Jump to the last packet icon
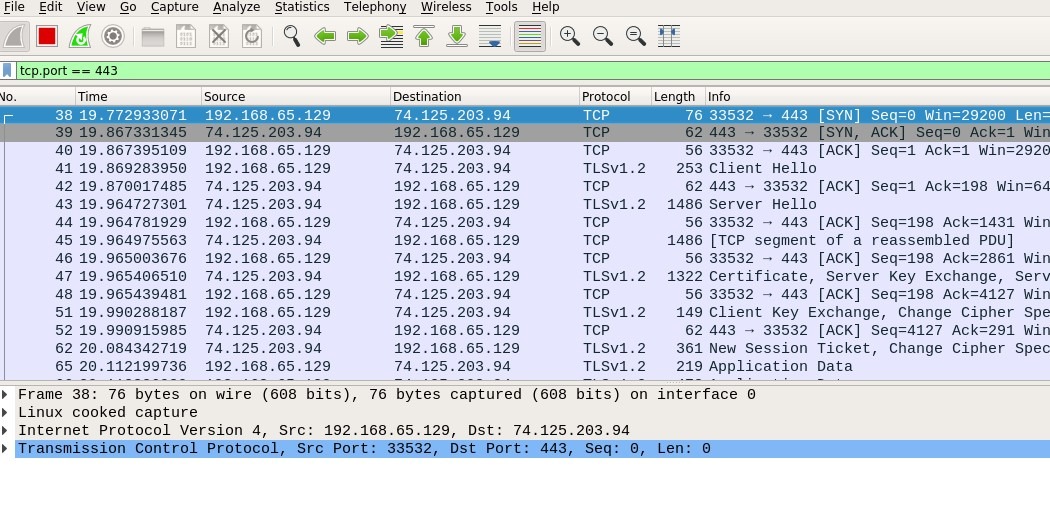 [x=457, y=36]
